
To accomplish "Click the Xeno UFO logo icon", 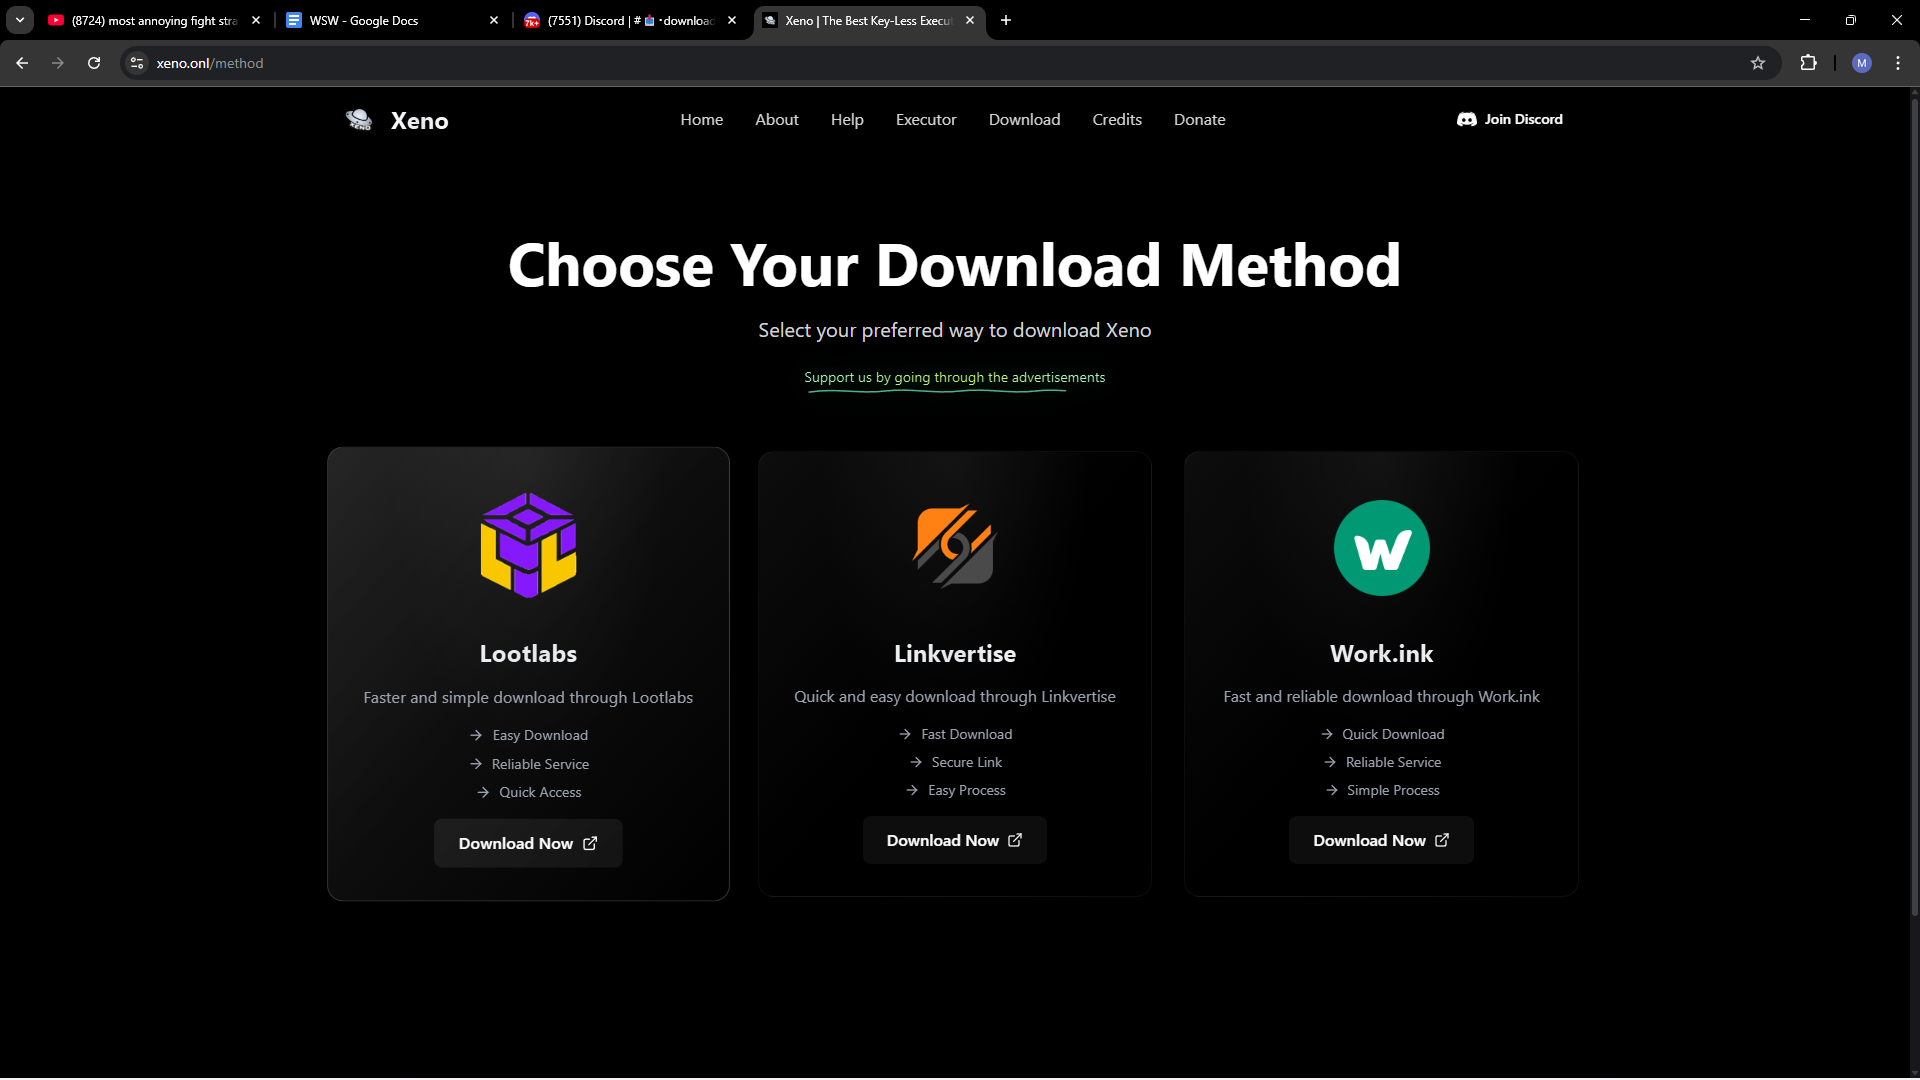I will click(359, 120).
